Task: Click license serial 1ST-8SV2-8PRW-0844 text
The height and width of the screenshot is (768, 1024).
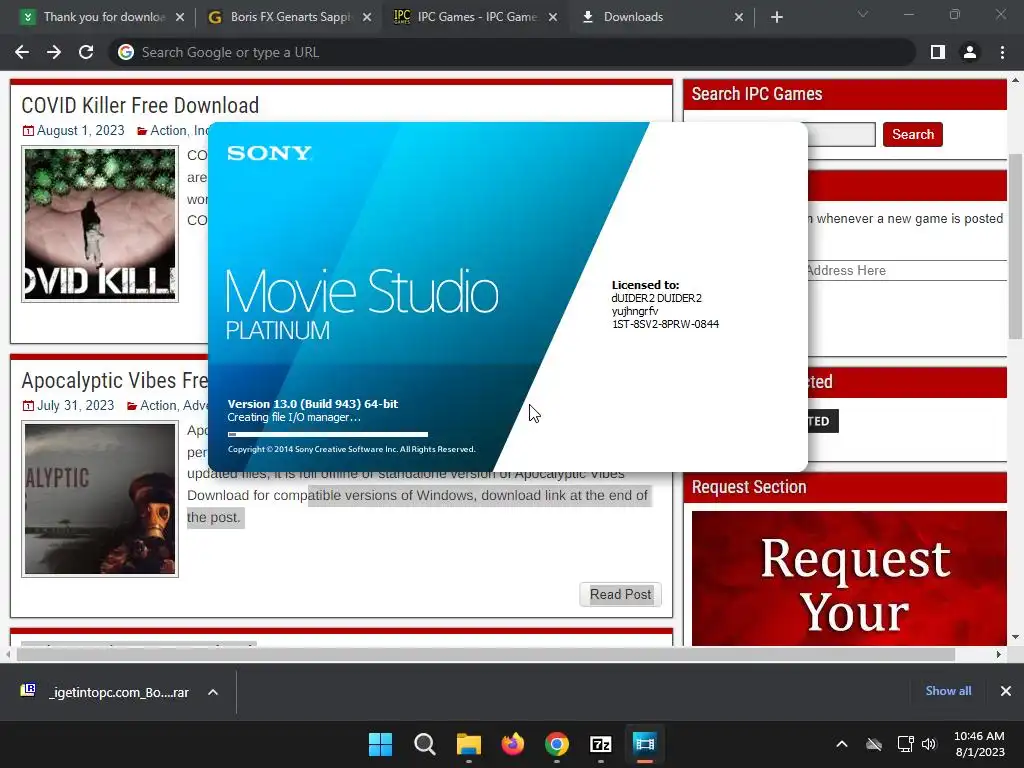Action: (x=665, y=324)
